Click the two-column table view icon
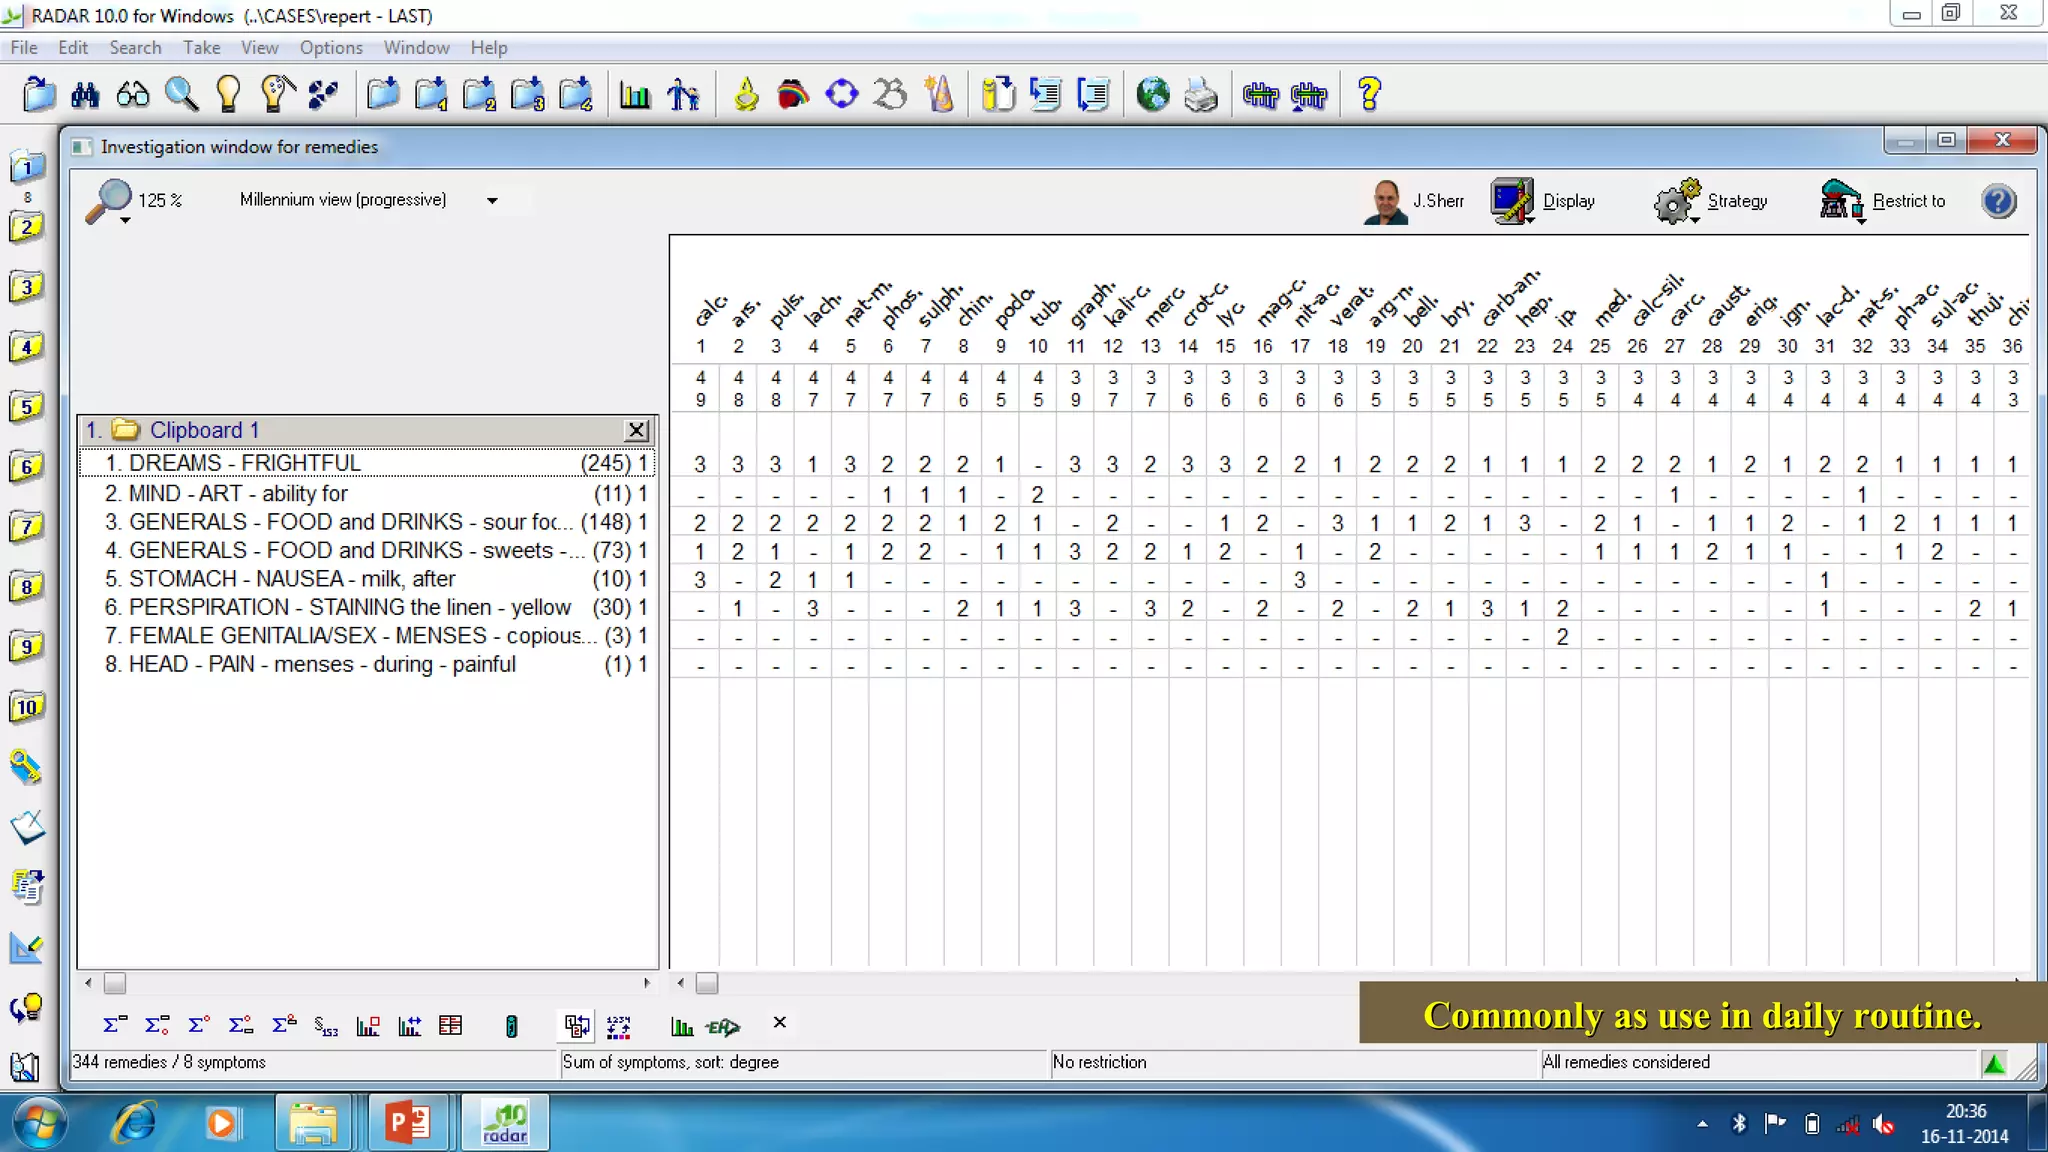This screenshot has width=2048, height=1152. (x=451, y=1025)
